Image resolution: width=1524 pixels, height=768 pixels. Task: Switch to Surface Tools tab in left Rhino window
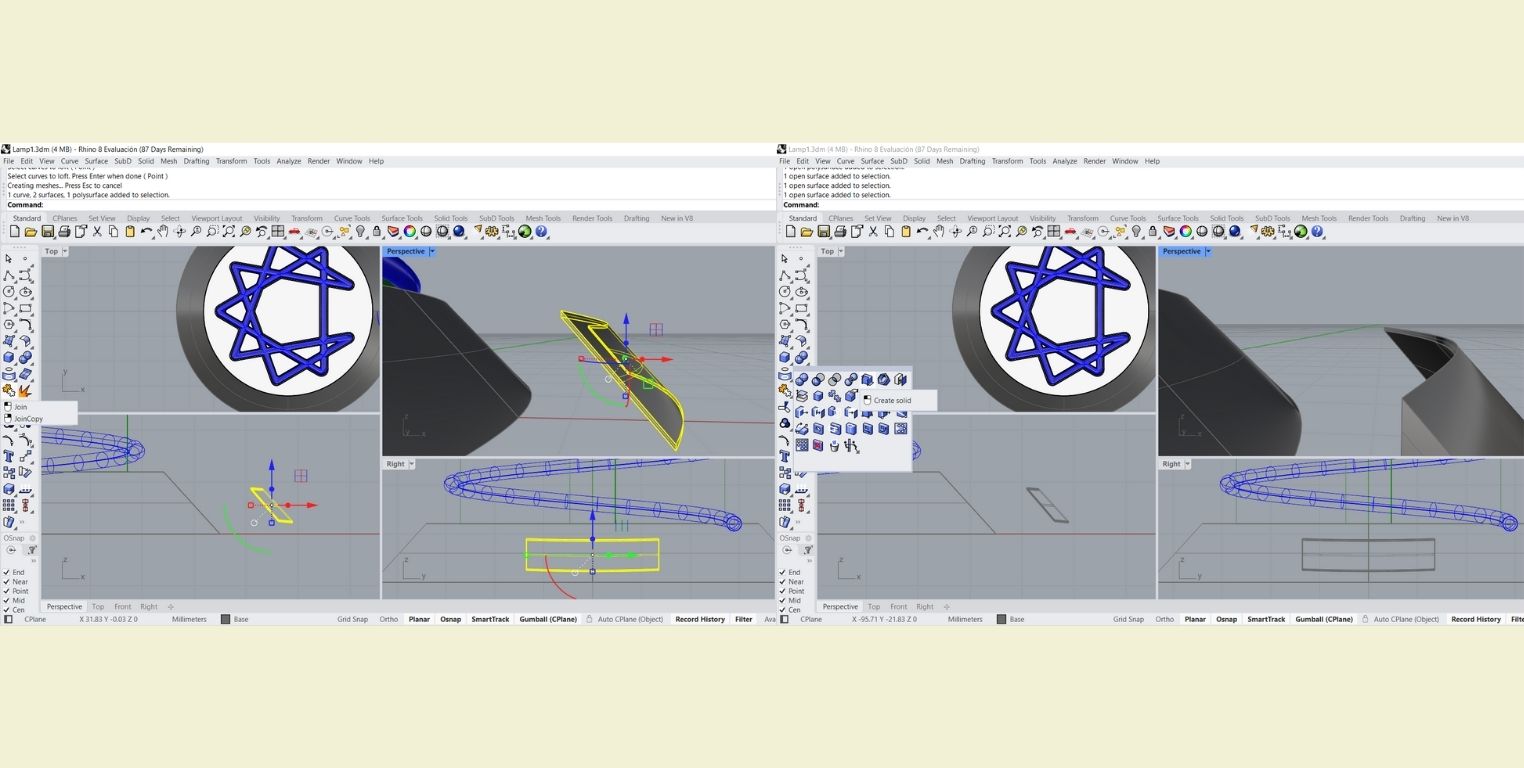click(x=402, y=218)
